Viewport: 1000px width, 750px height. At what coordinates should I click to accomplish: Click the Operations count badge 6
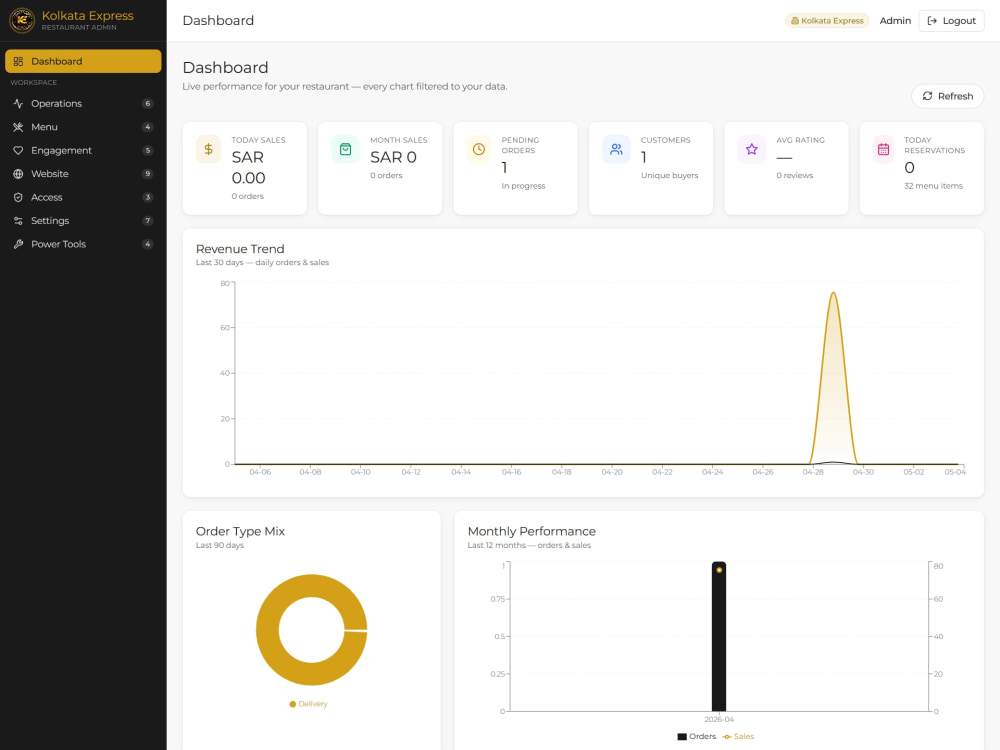tap(147, 103)
